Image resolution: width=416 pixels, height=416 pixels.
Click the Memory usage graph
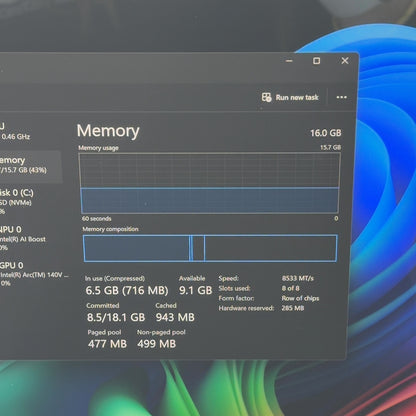pyautogui.click(x=210, y=183)
